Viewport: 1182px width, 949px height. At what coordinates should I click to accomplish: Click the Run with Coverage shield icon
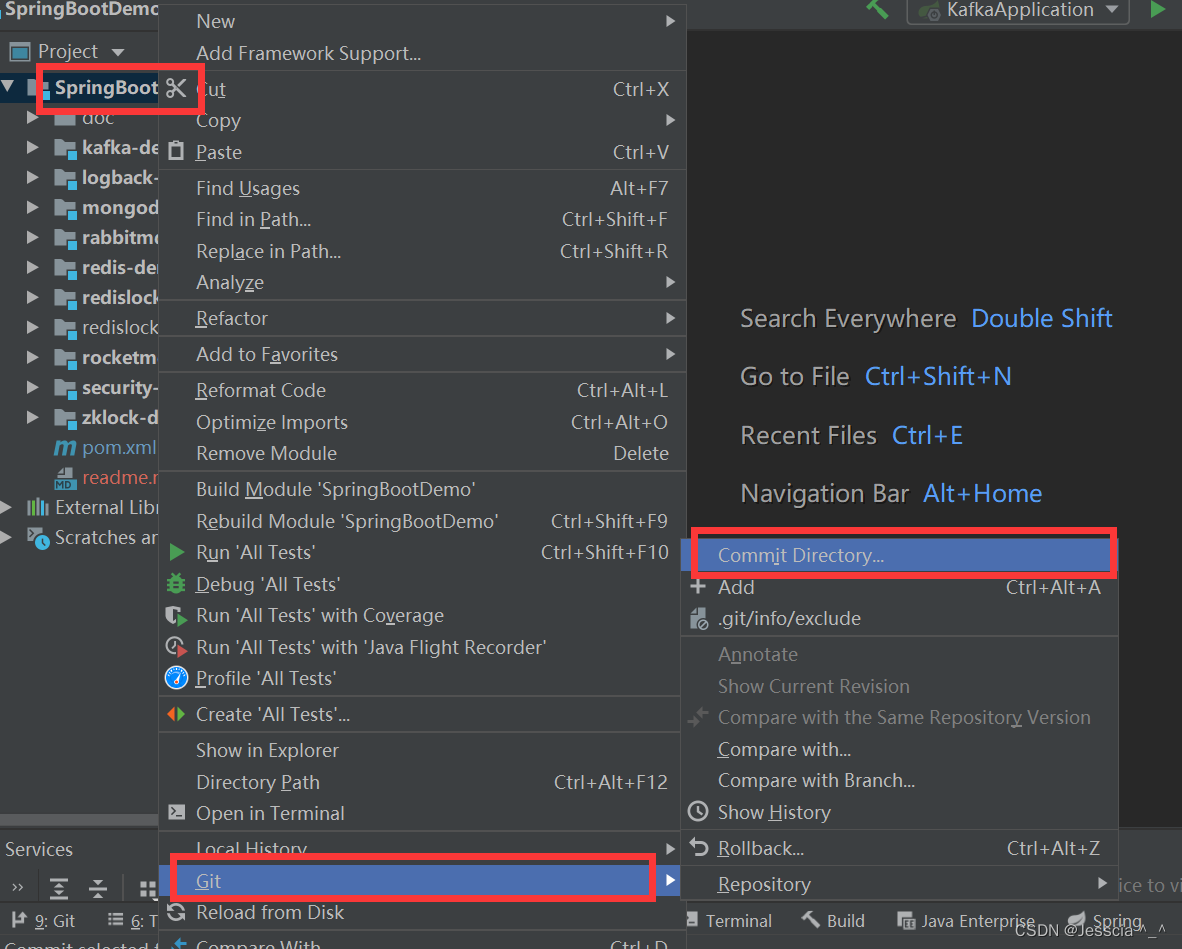[x=176, y=616]
